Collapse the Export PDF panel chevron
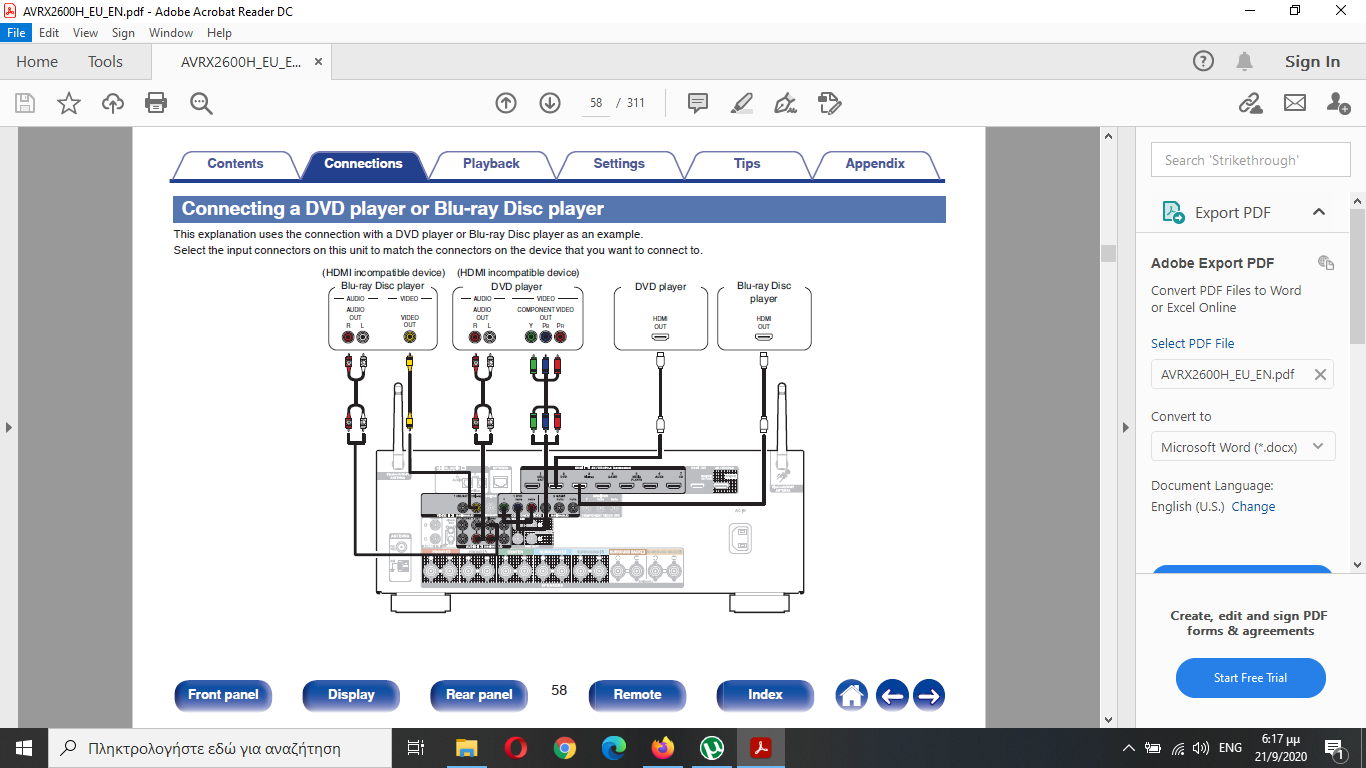 pyautogui.click(x=1318, y=212)
